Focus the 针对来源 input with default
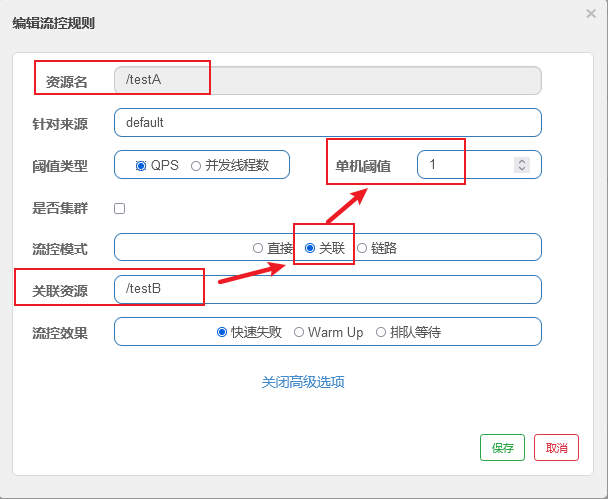 (327, 122)
